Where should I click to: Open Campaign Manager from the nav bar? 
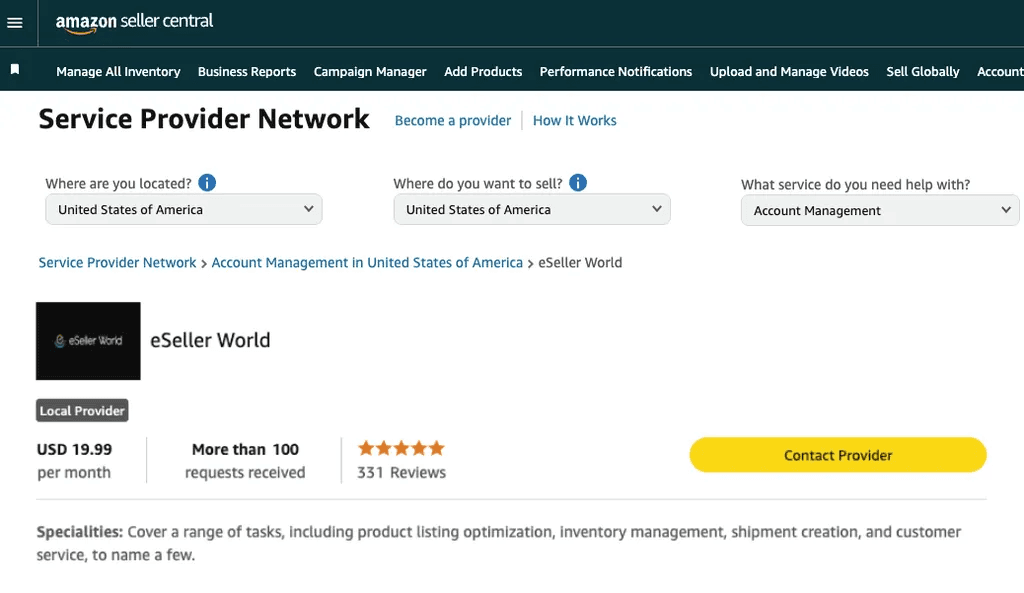pyautogui.click(x=370, y=72)
